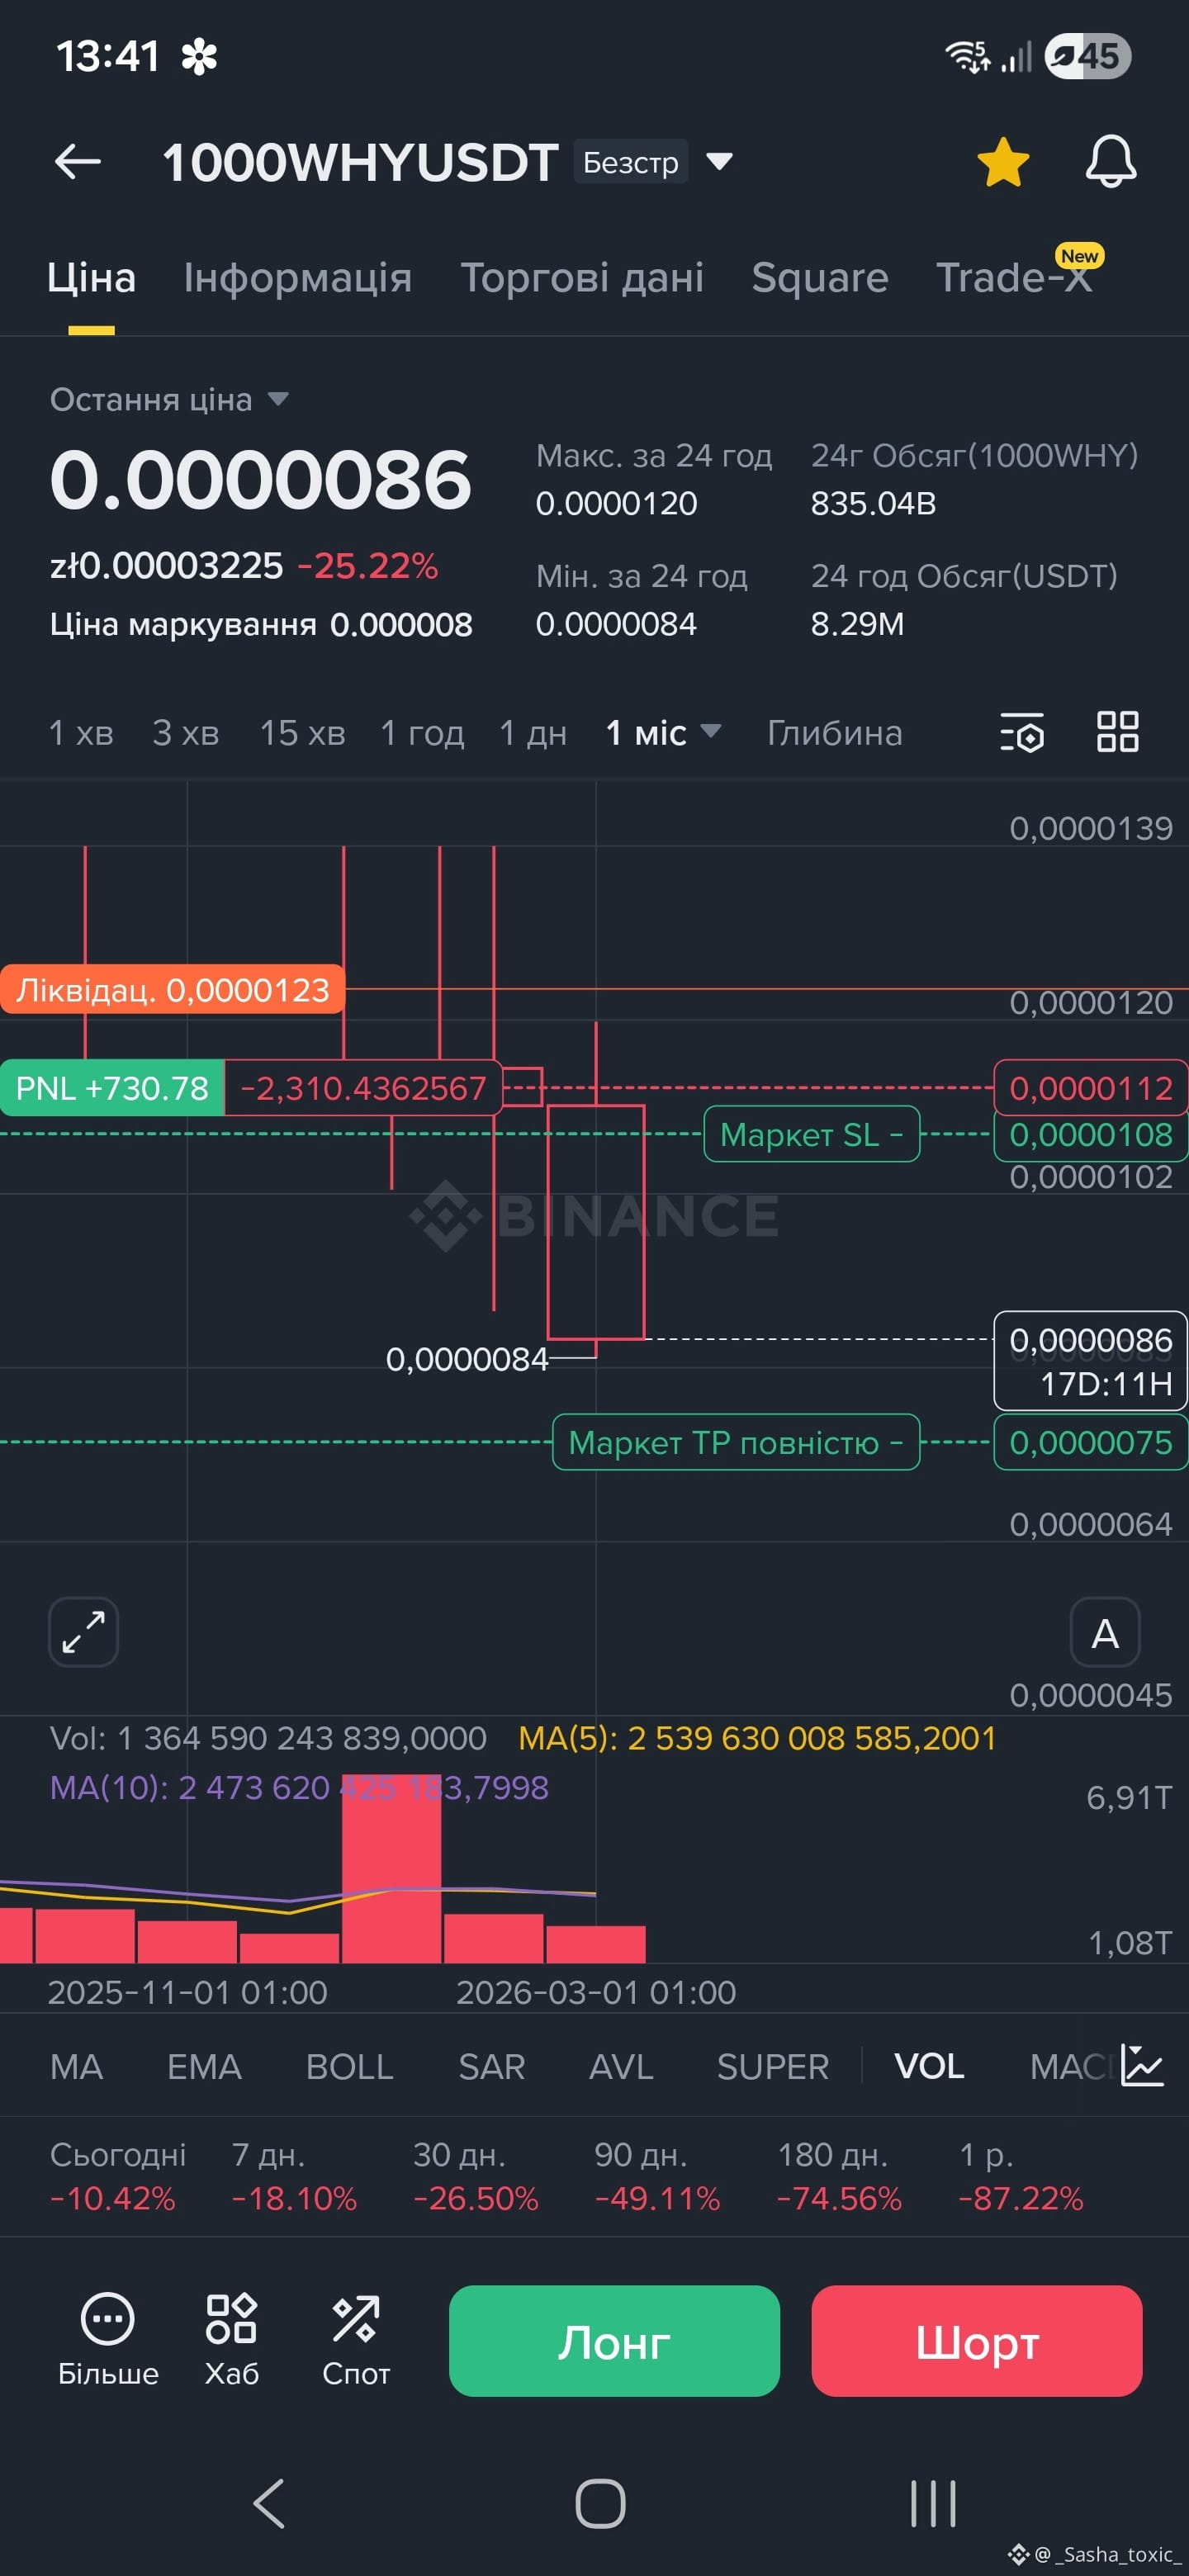Go back using the header arrow
The height and width of the screenshot is (2576, 1189).
click(77, 161)
